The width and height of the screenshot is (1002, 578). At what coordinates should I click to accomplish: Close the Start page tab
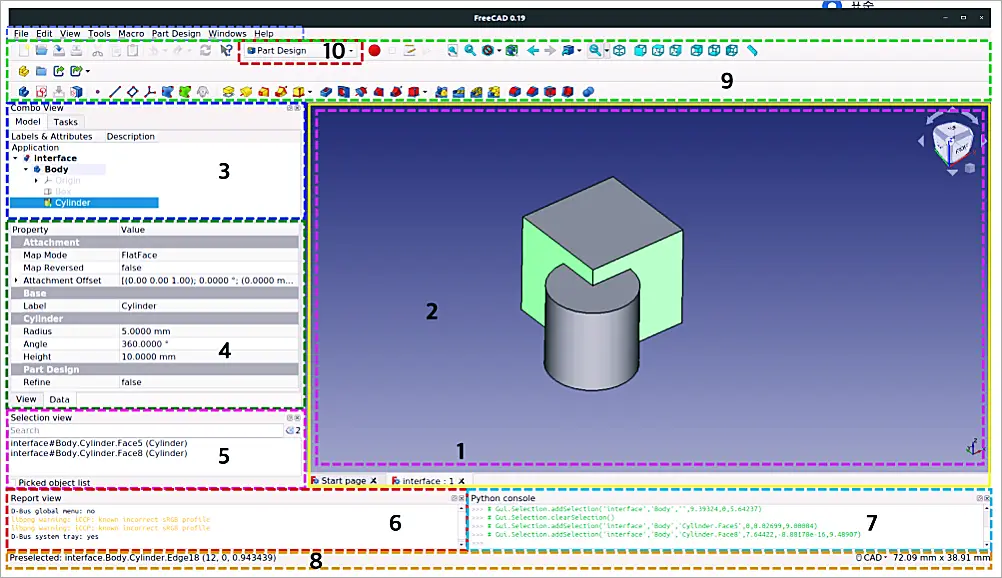374,481
